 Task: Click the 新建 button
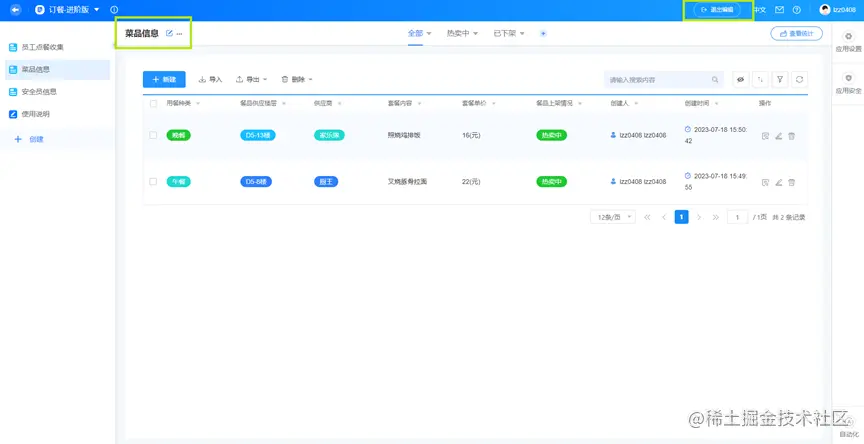tap(164, 79)
